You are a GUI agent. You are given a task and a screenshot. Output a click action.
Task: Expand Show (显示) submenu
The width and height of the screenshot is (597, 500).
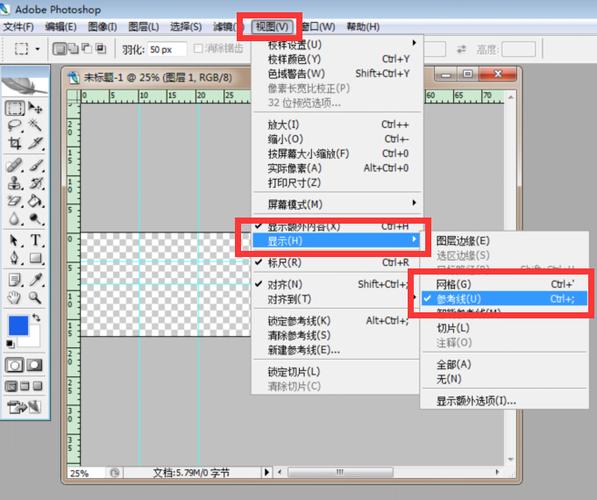[336, 241]
